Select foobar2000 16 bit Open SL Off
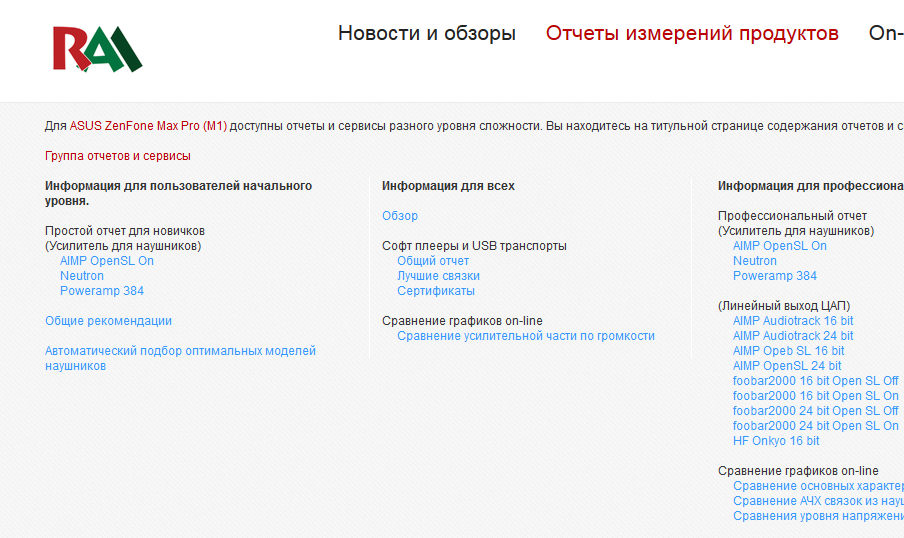 (x=815, y=381)
